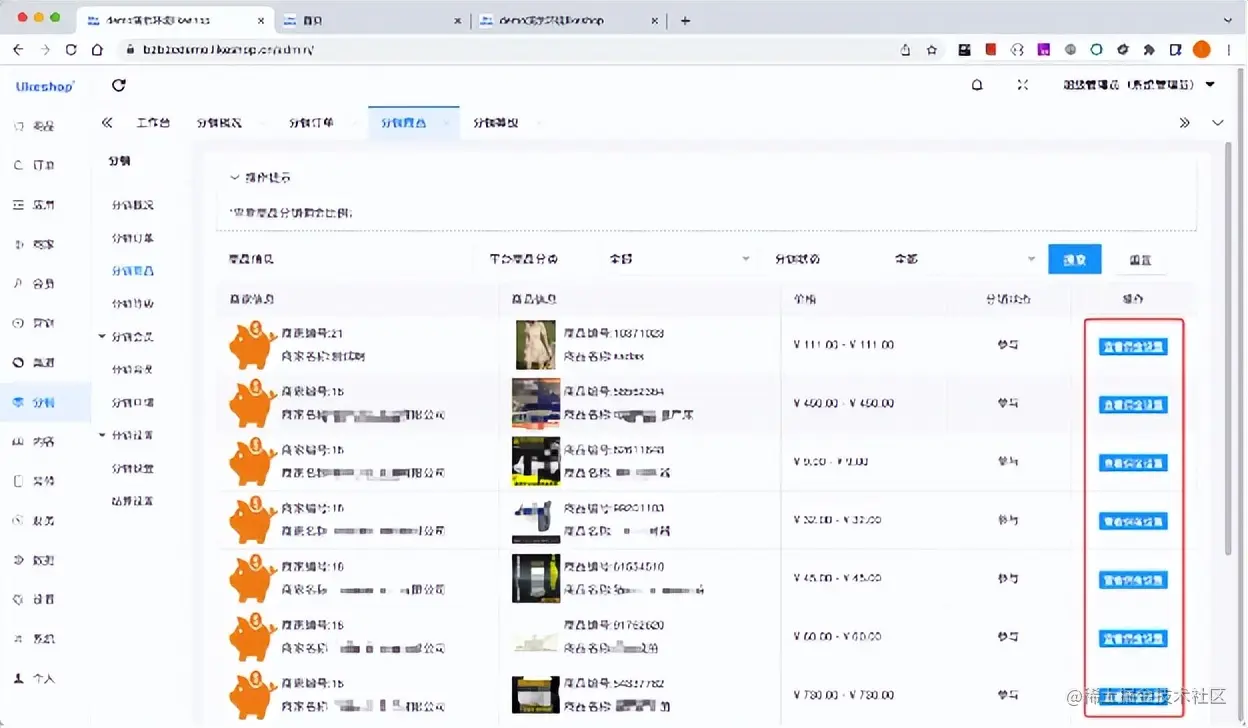Open the 会员 section in left sidebar
Viewport: 1248px width, 728px height.
pyautogui.click(x=34, y=284)
